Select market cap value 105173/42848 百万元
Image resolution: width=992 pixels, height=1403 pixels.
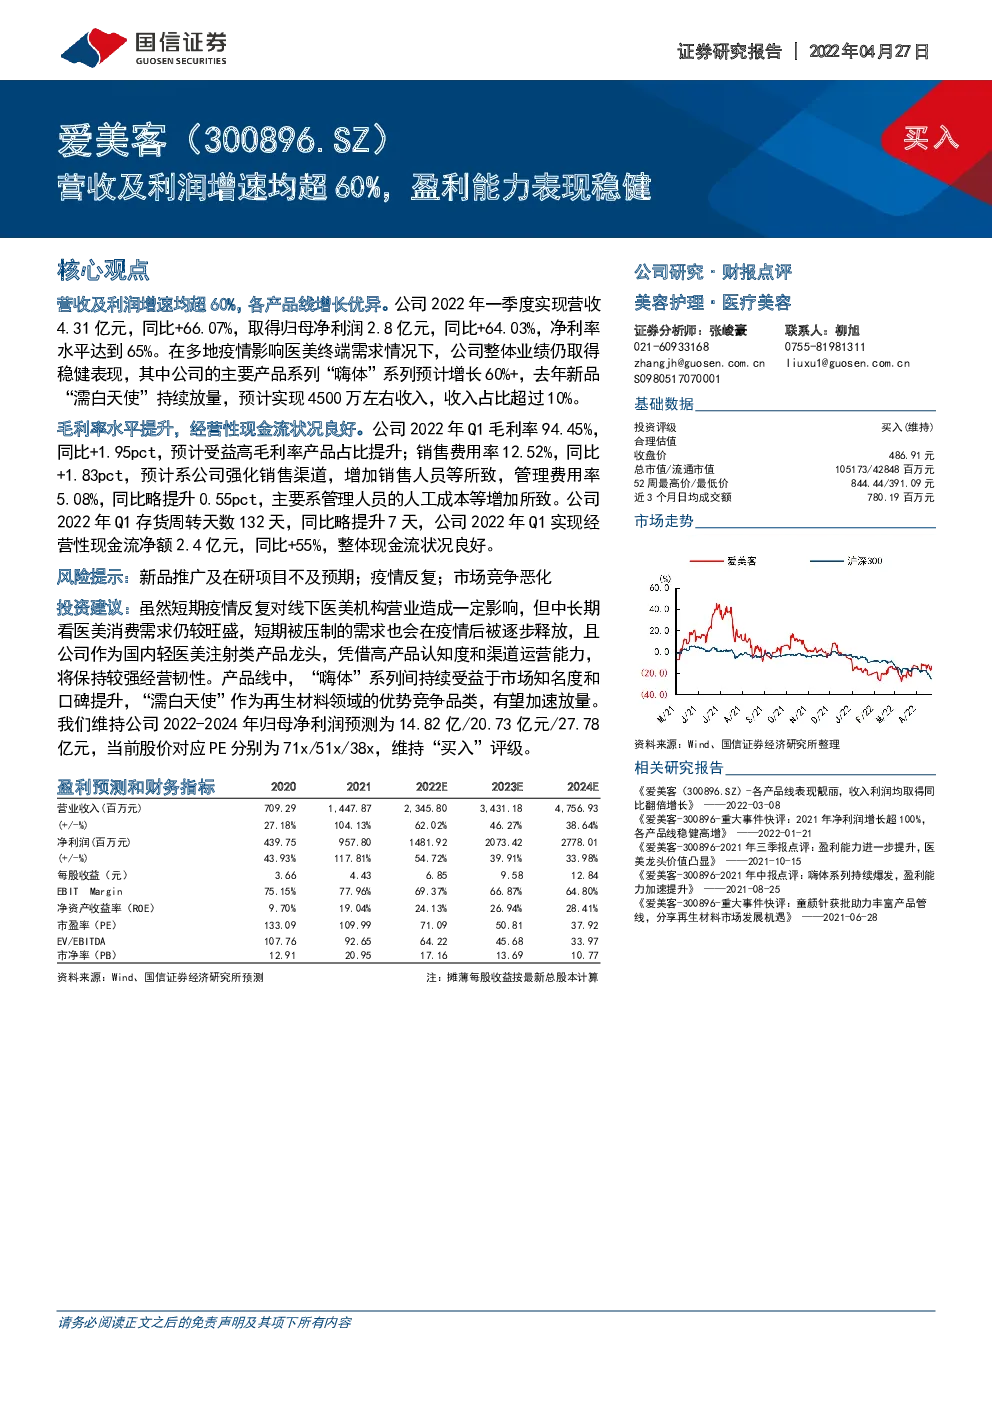[x=884, y=469]
